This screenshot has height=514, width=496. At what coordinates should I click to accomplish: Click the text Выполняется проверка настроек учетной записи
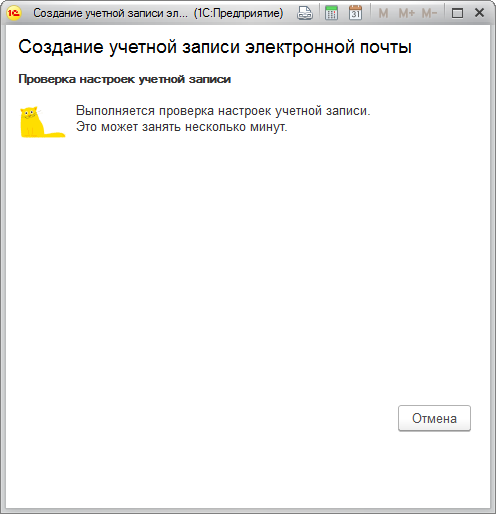point(223,111)
